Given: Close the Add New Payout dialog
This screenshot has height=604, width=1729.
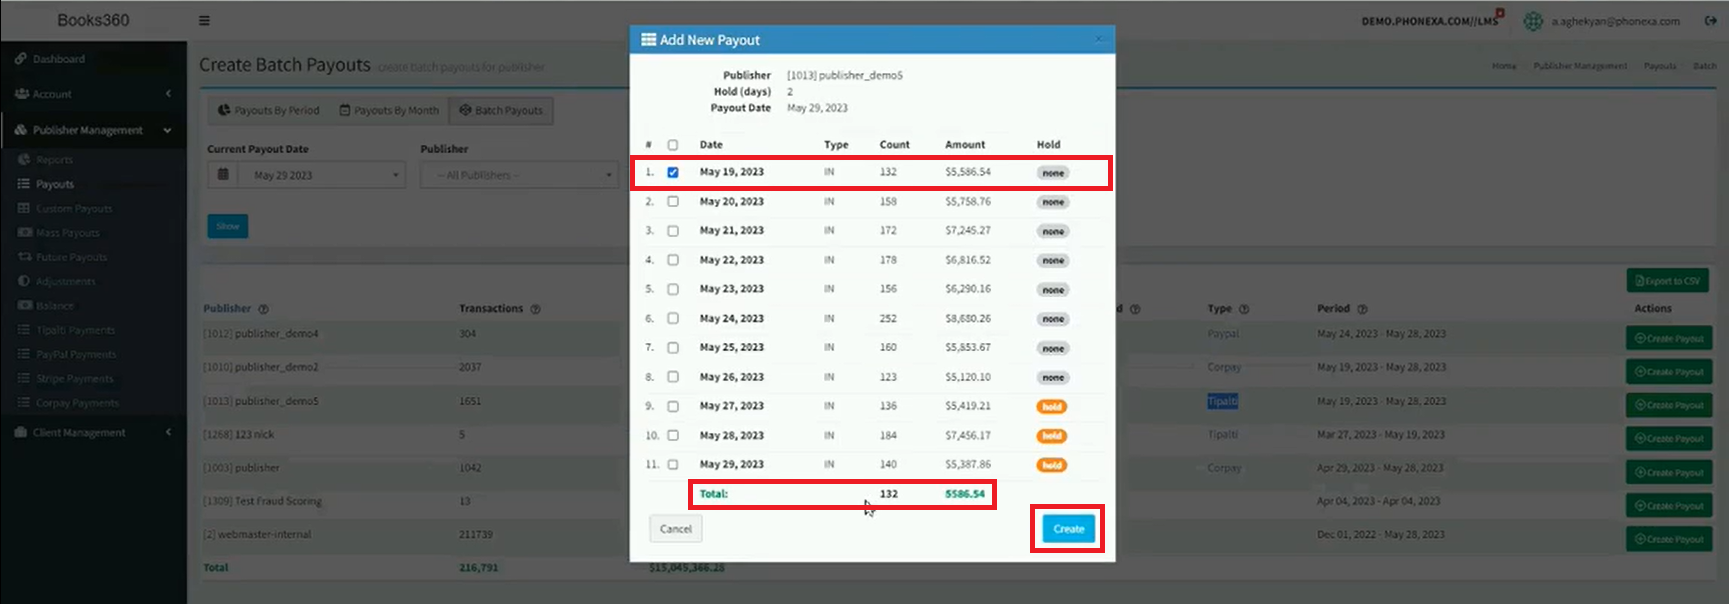Looking at the screenshot, I should (1098, 39).
